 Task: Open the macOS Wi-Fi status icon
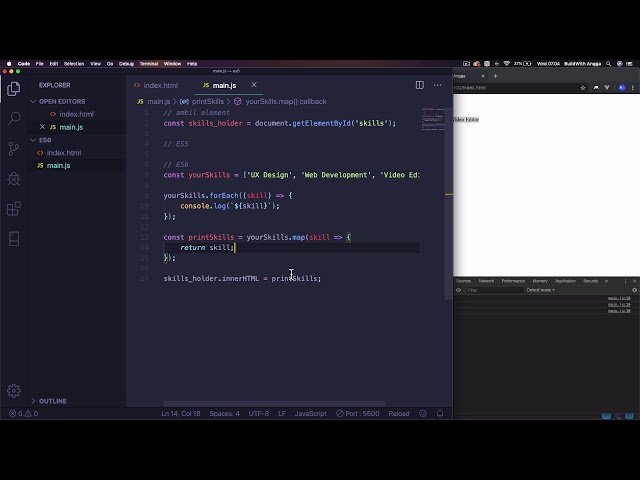[x=507, y=64]
